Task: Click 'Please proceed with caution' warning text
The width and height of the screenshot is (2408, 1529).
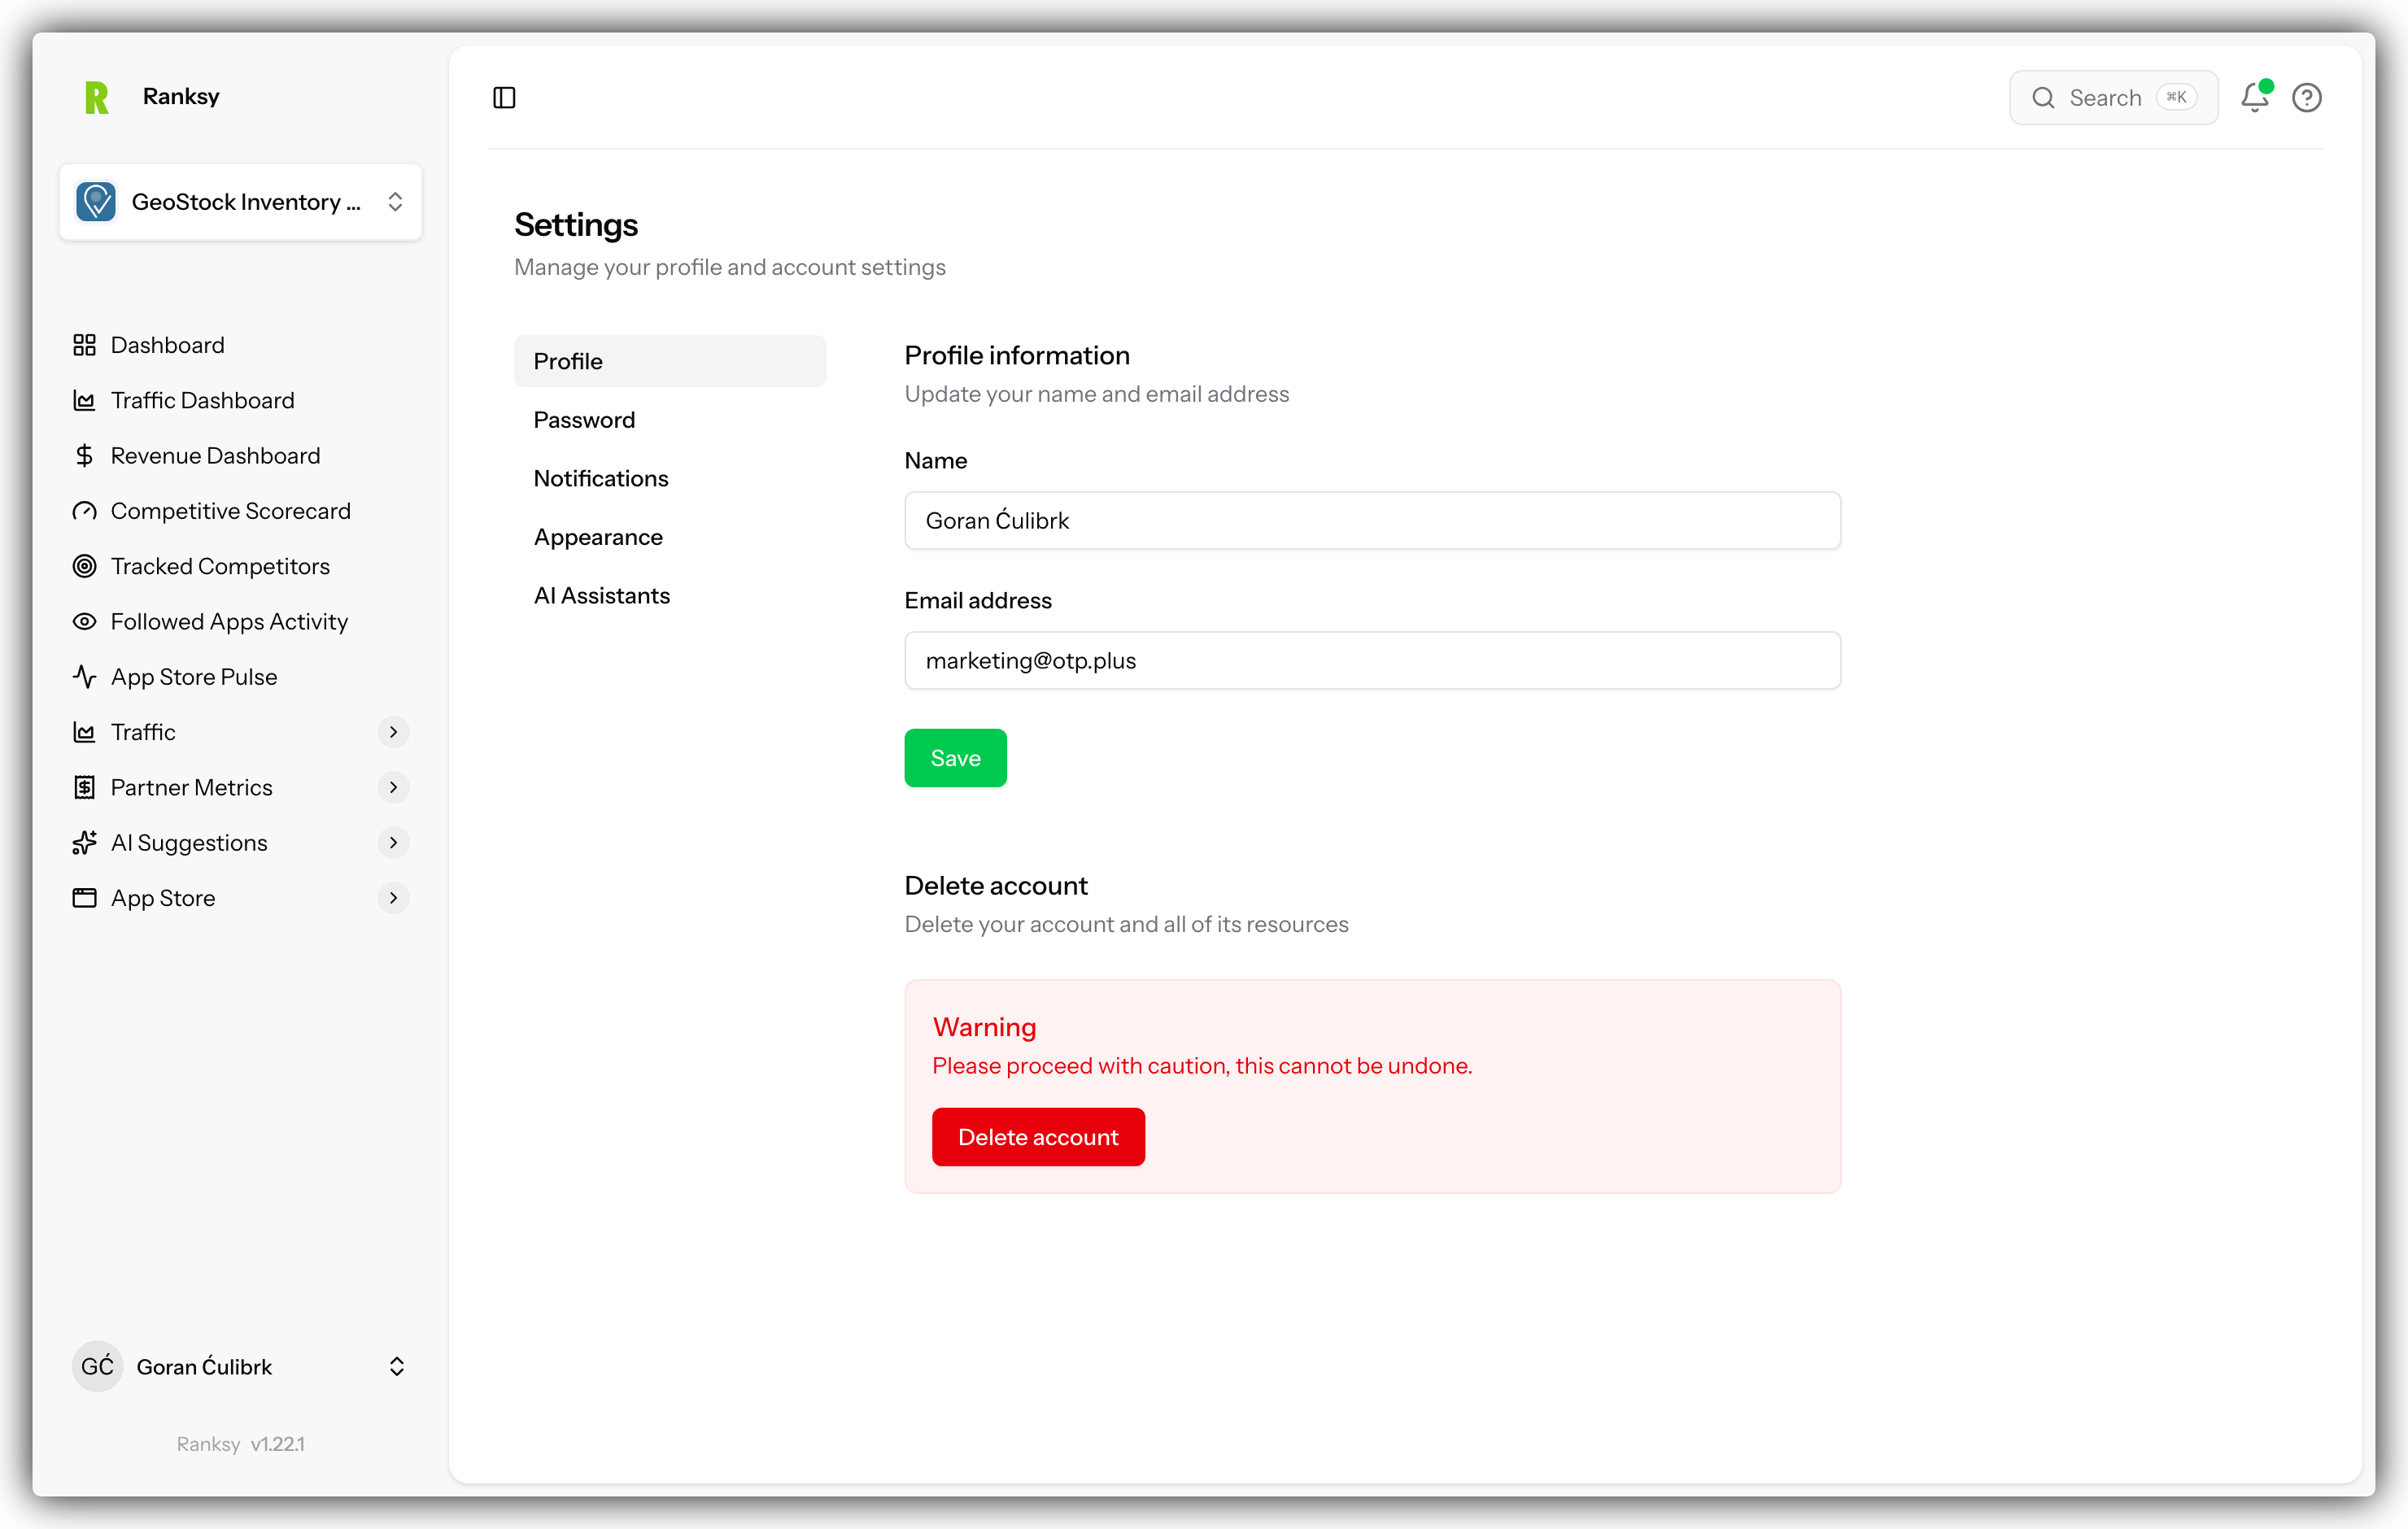Action: [1202, 1066]
